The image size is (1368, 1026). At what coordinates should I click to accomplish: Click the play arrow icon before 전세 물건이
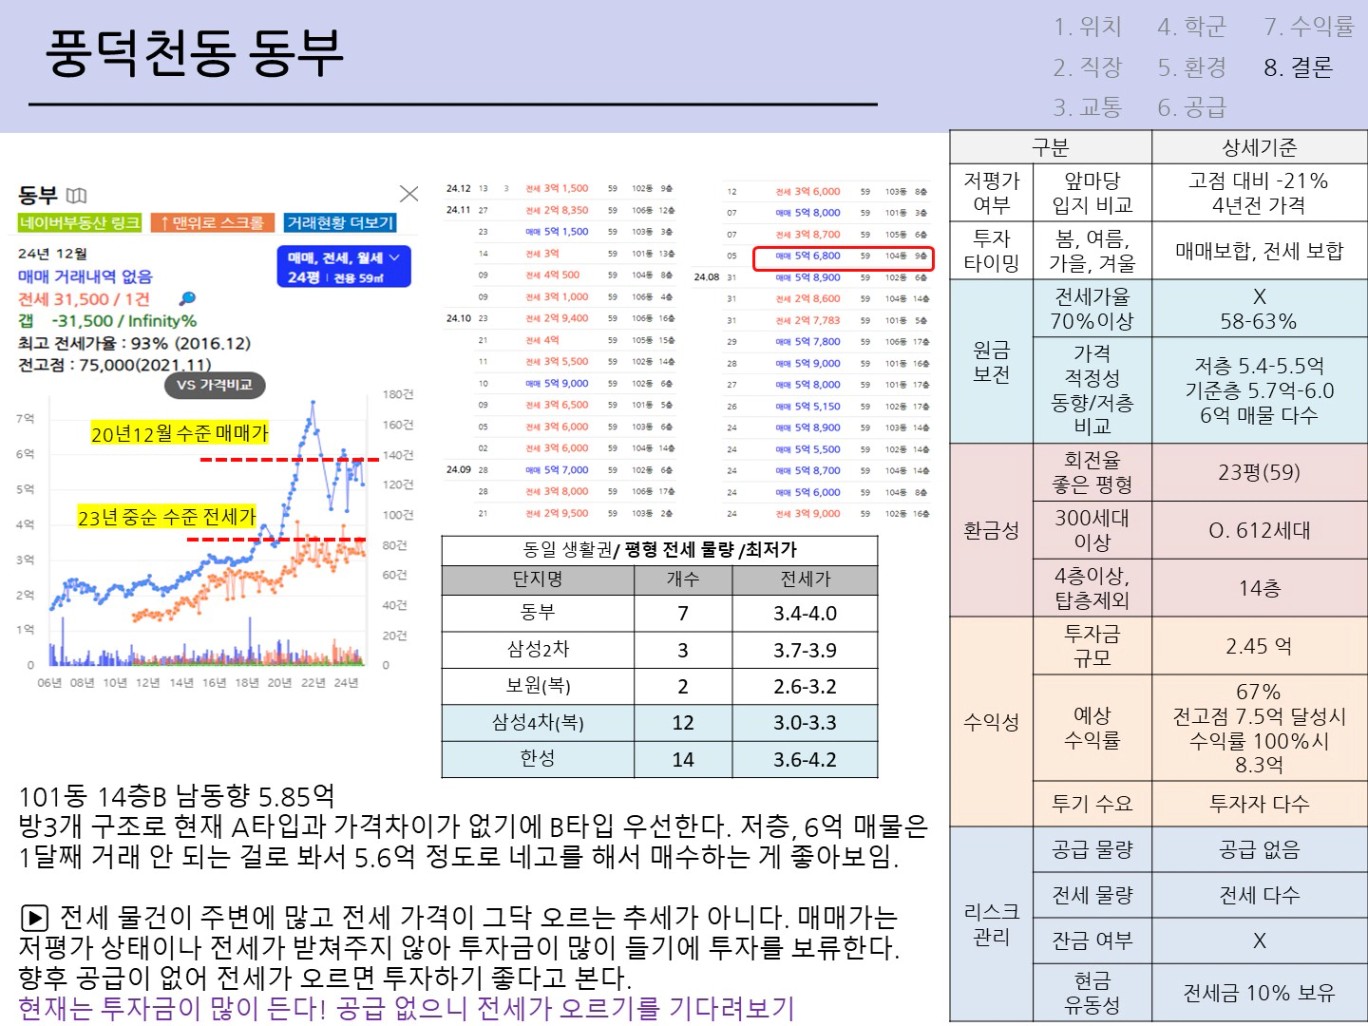(34, 917)
